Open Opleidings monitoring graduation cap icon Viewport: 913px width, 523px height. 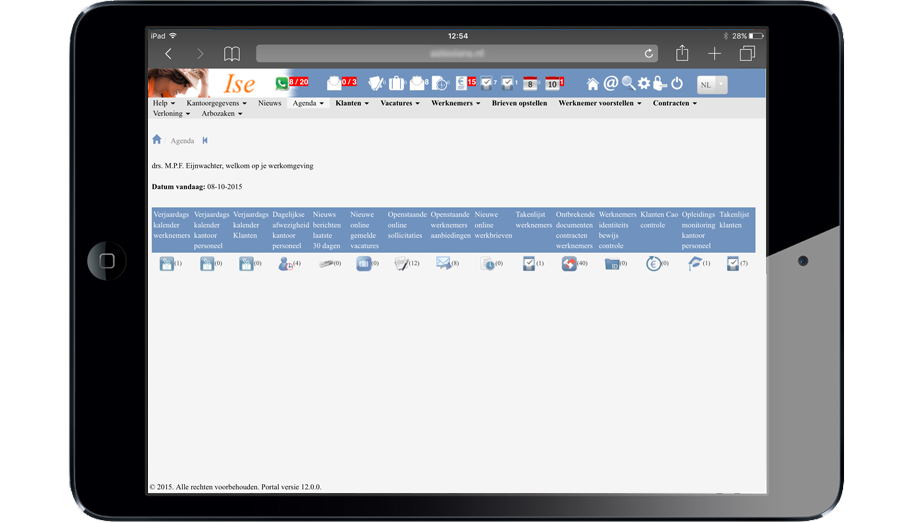coord(695,263)
